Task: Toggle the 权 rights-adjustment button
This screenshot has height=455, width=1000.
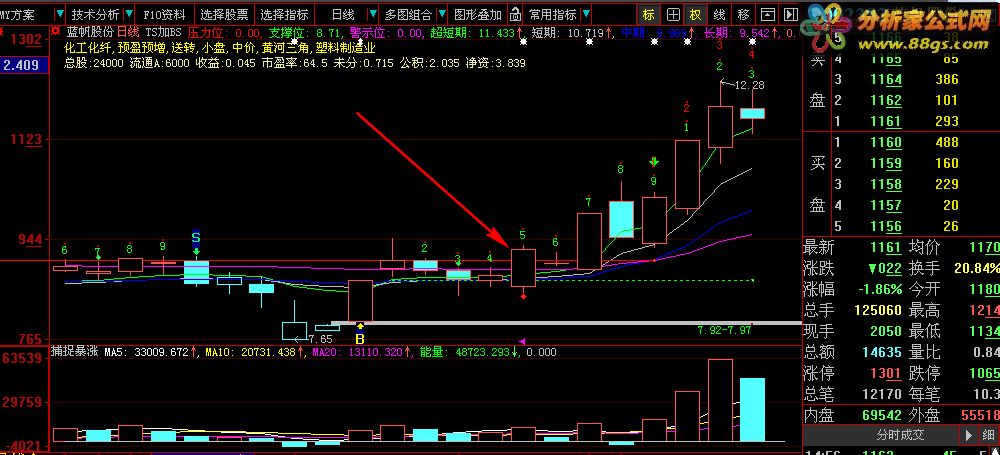Action: tap(696, 14)
